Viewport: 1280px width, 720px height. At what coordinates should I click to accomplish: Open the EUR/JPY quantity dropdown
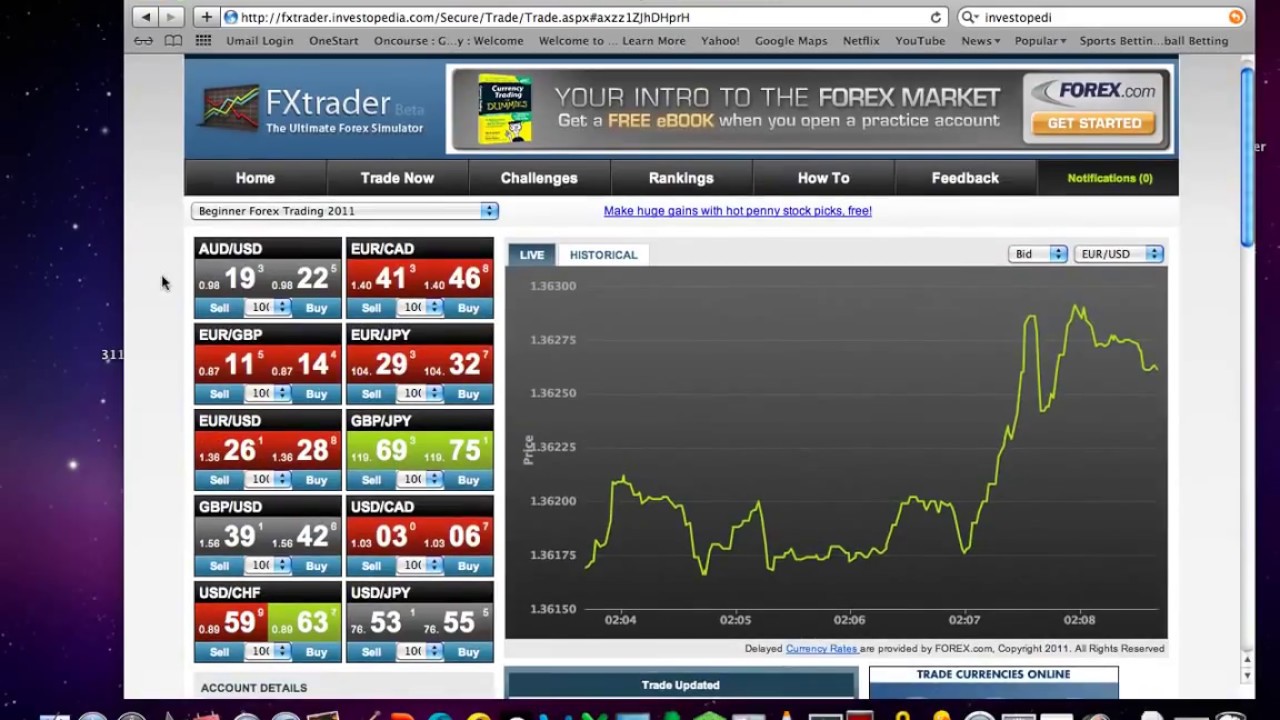421,393
